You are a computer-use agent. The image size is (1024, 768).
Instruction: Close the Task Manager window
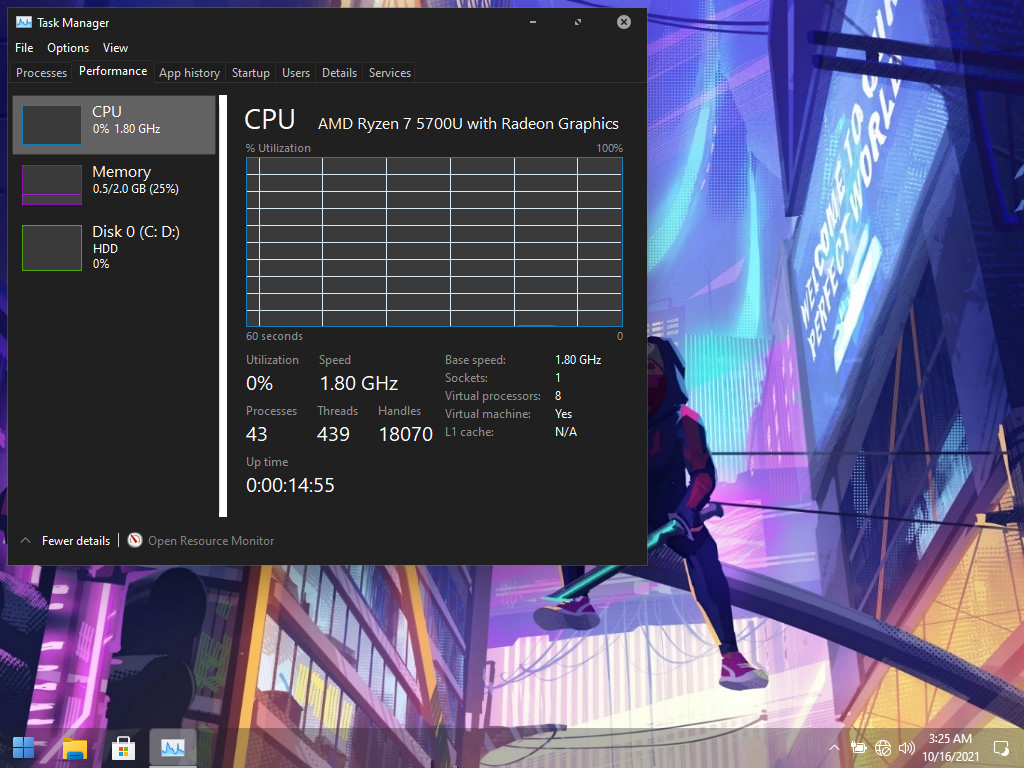tap(624, 22)
